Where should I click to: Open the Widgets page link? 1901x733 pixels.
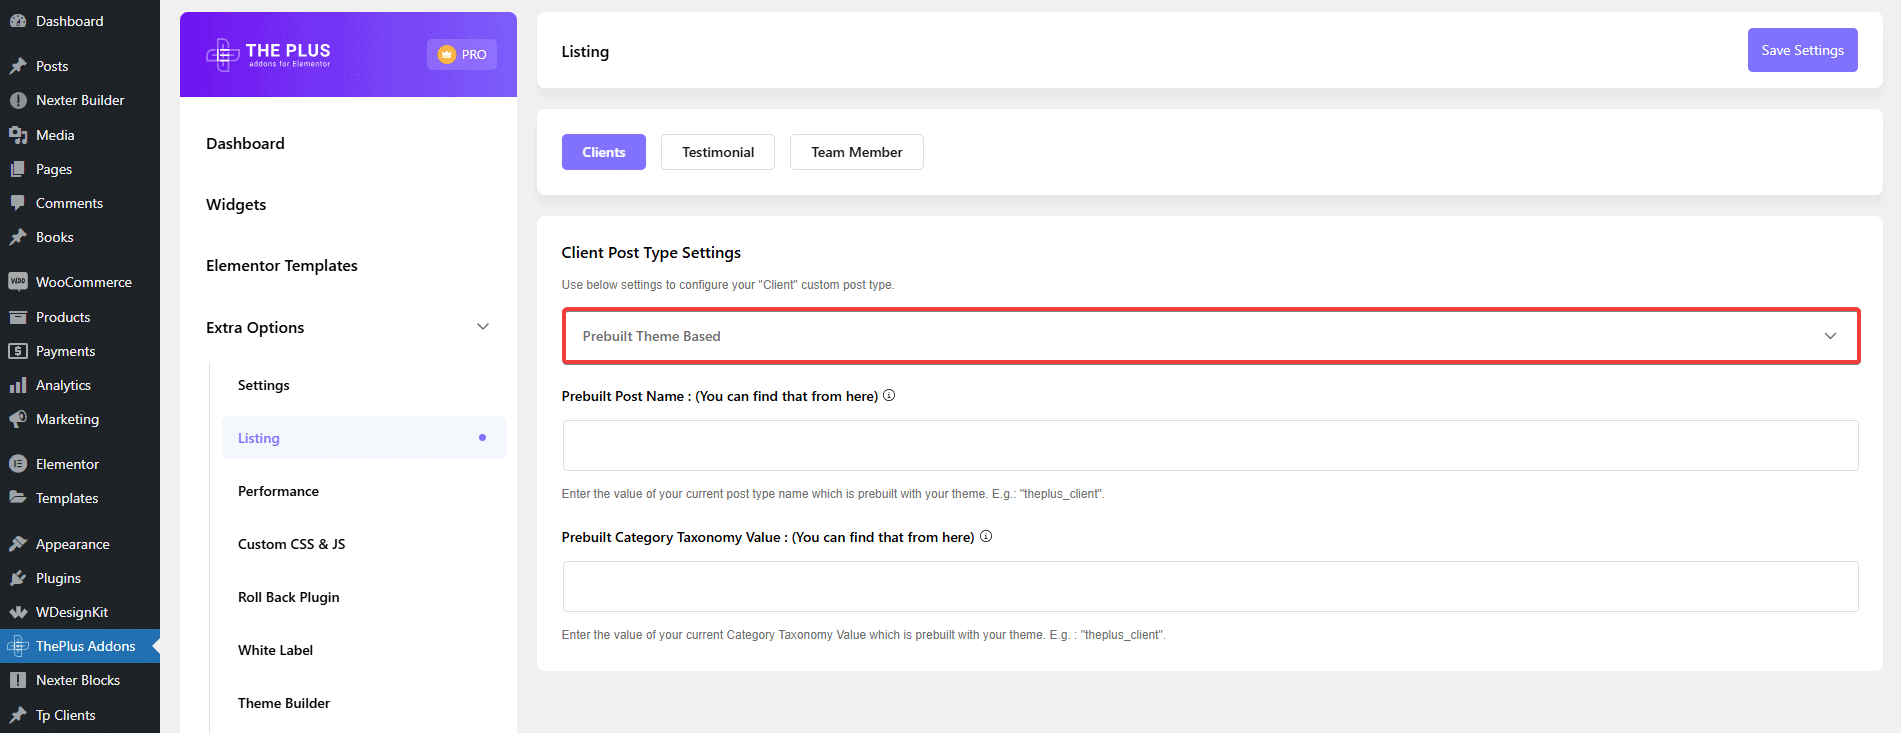coord(236,205)
